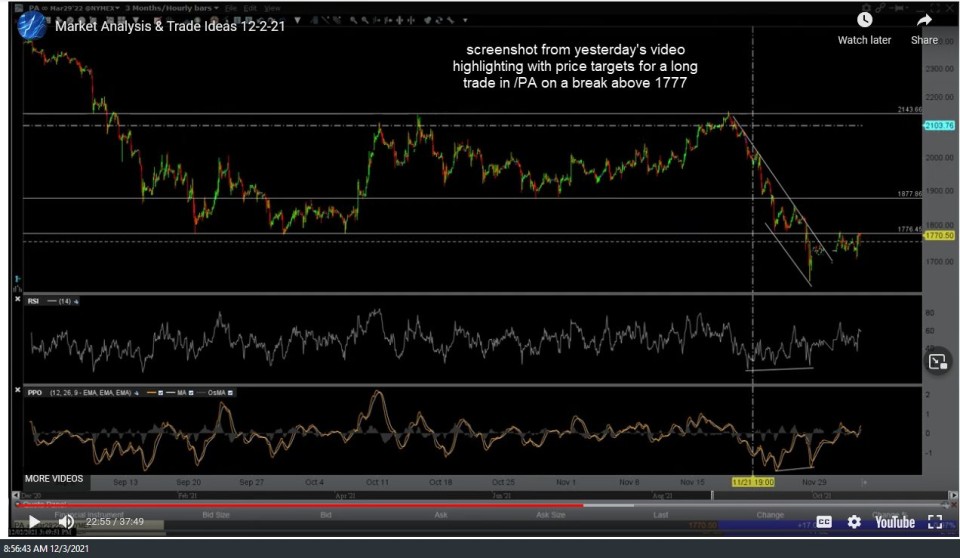Viewport: 960px width, 558px height.
Task: Click the pop-out icon at right edge
Action: tap(937, 362)
